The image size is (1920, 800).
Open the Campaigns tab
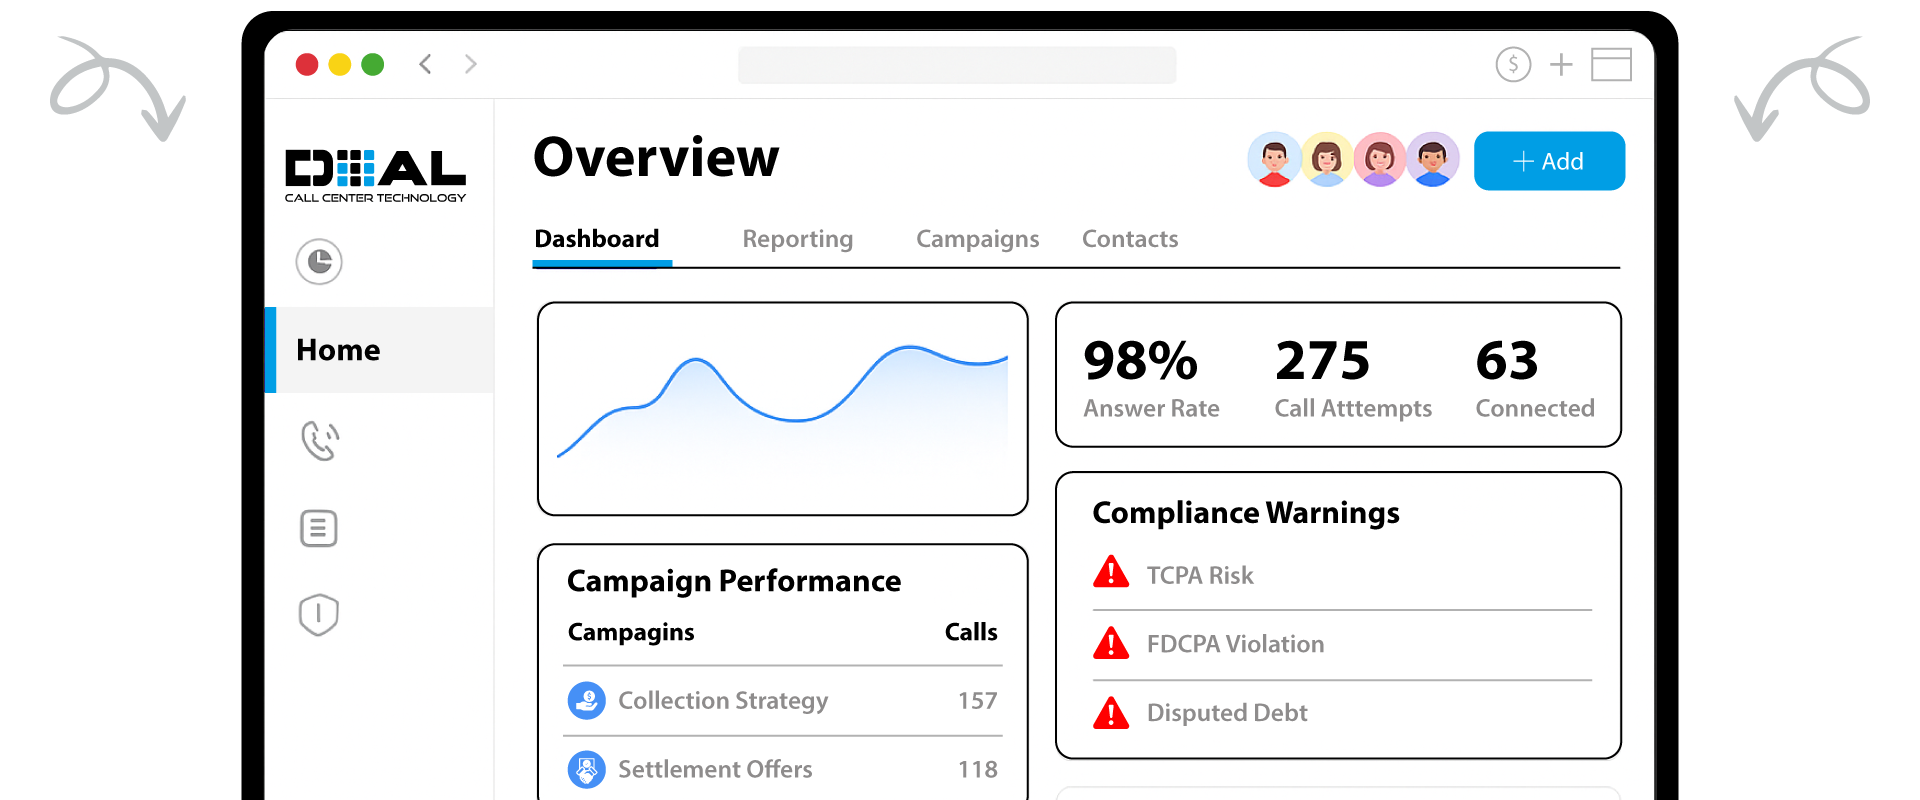tap(977, 239)
